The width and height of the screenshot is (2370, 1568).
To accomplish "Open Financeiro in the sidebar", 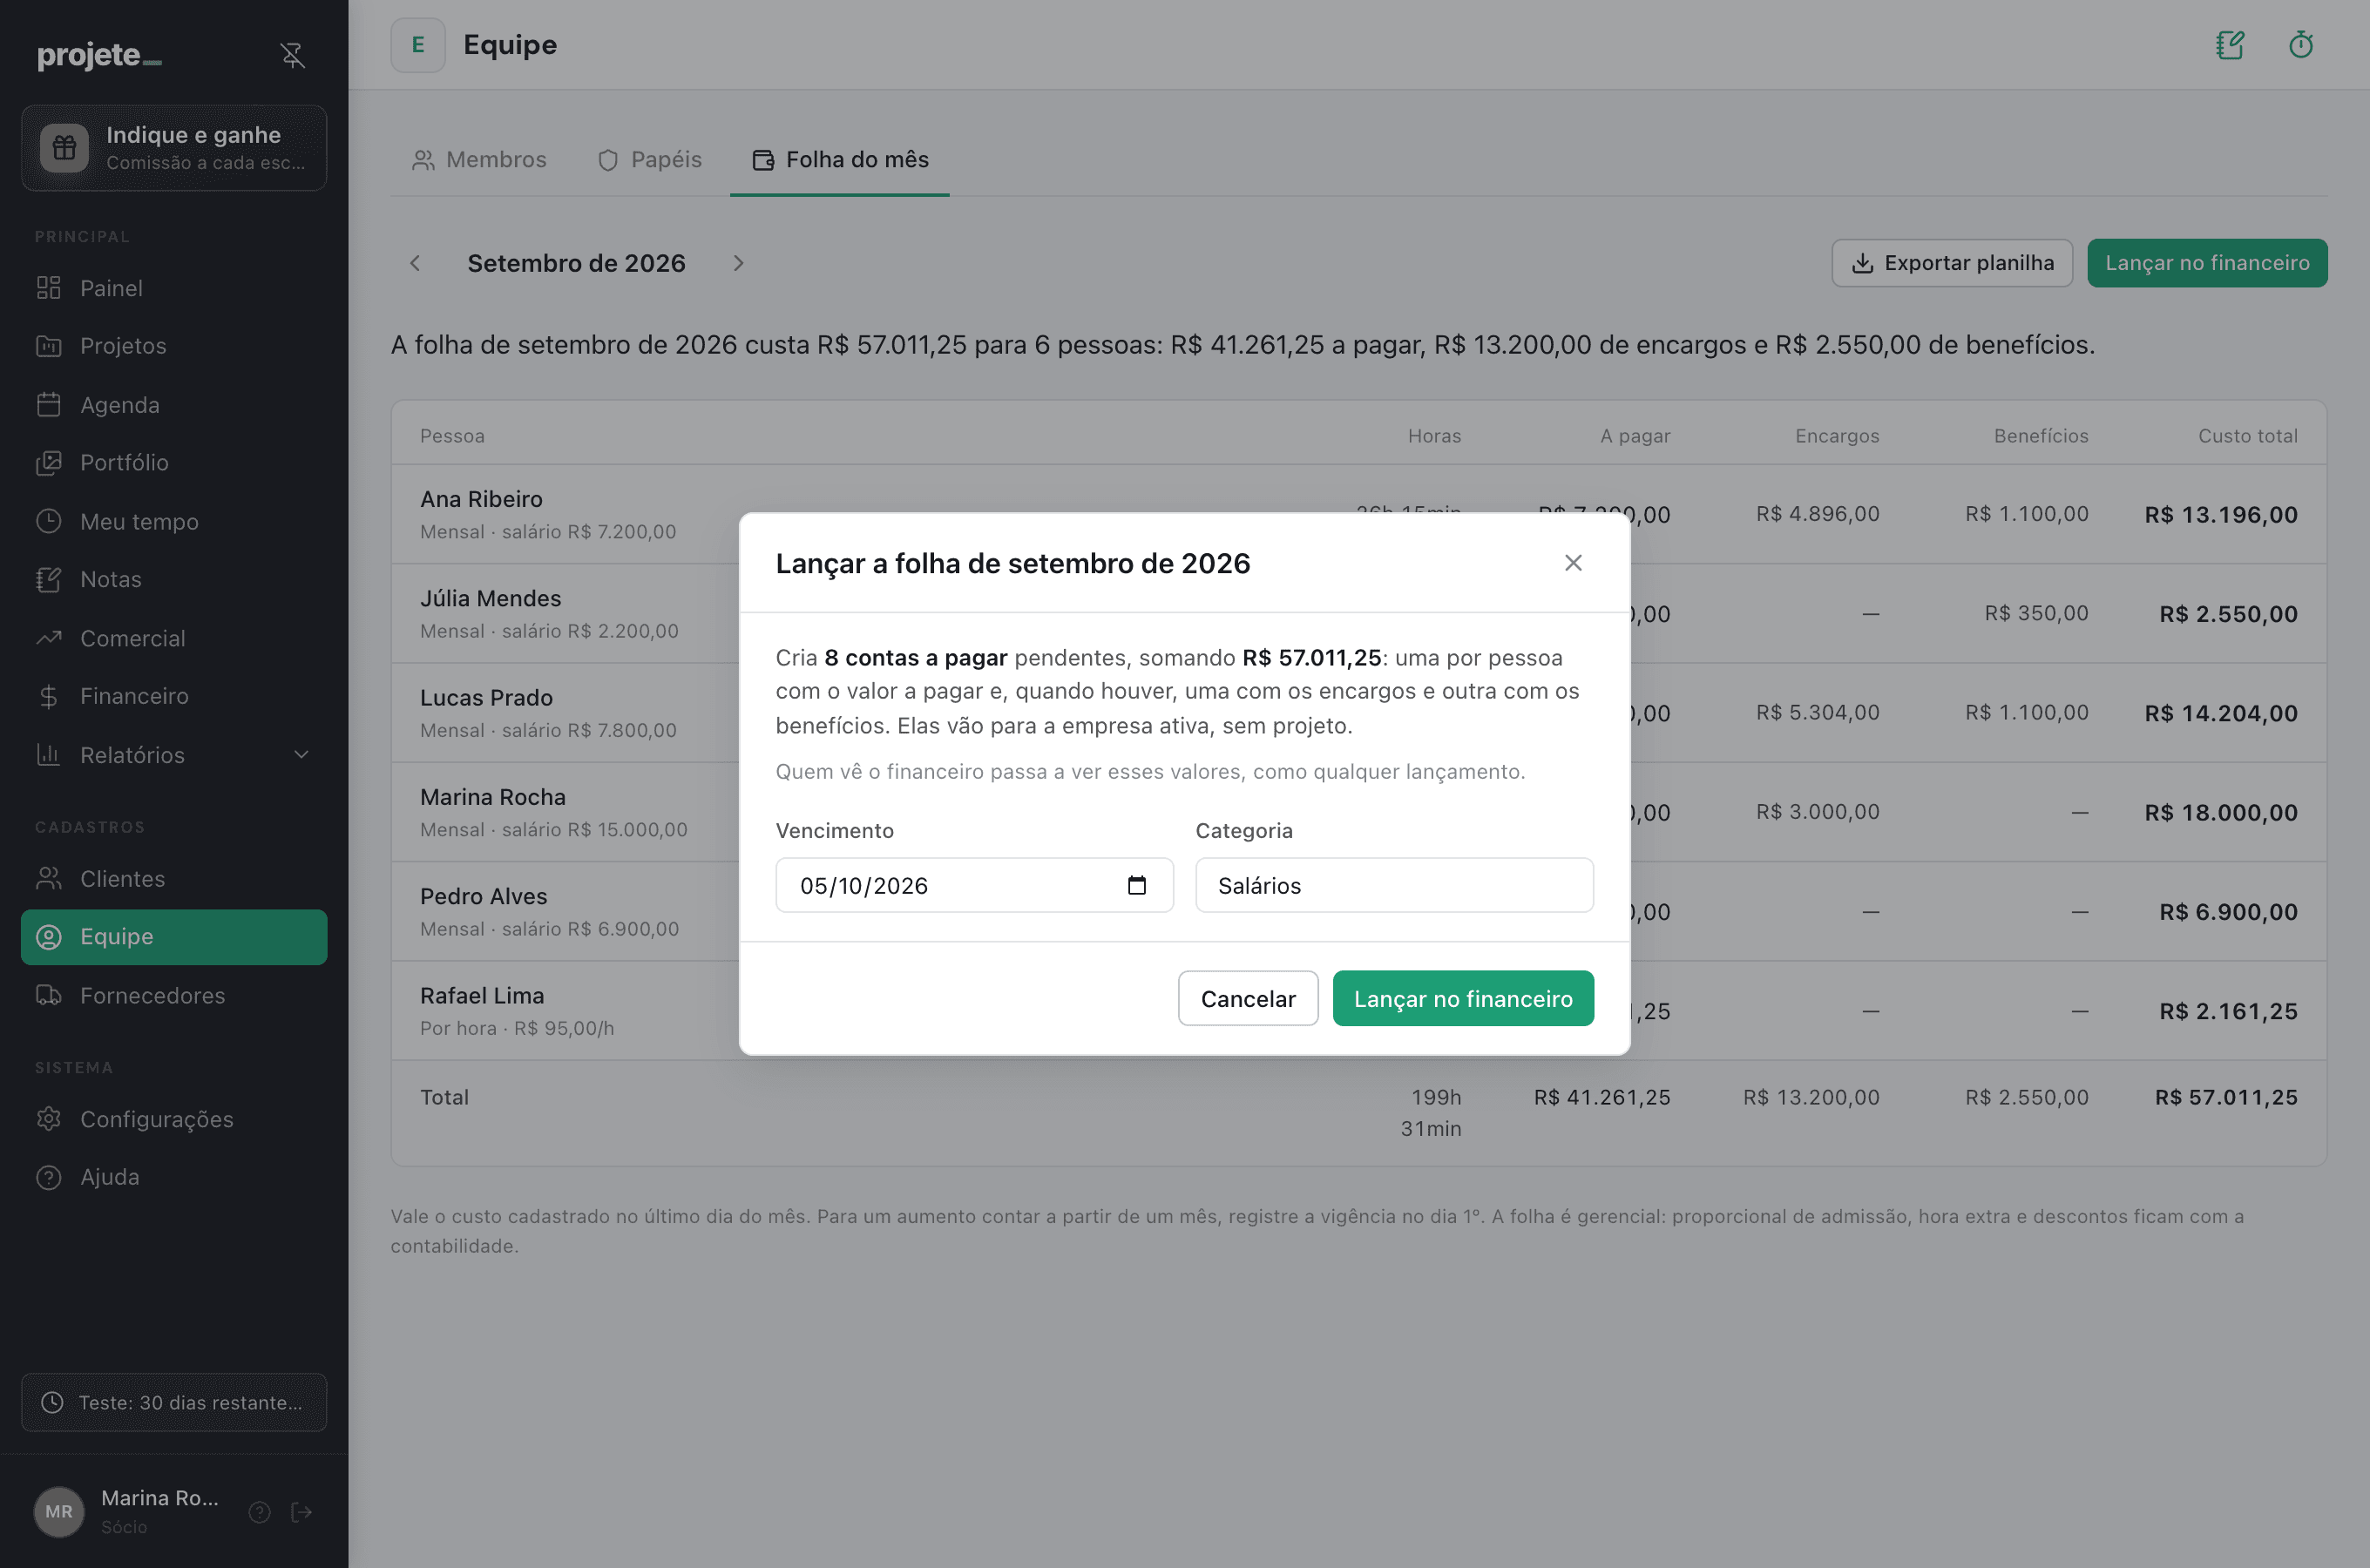I will click(x=174, y=696).
